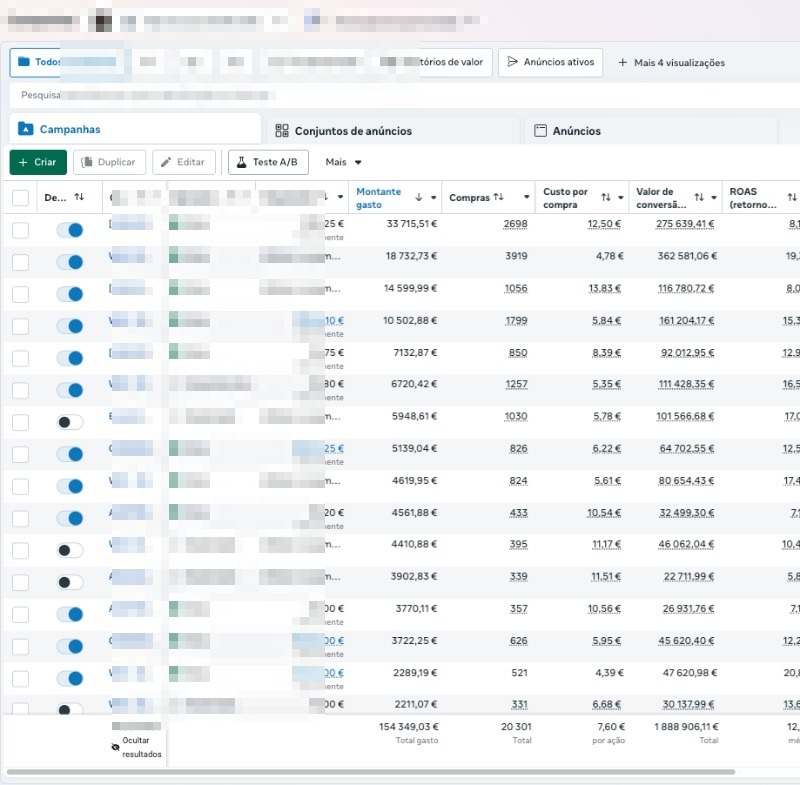Toggle off campaign with 2289,19 € spent
This screenshot has height=785, width=800.
pyautogui.click(x=70, y=678)
